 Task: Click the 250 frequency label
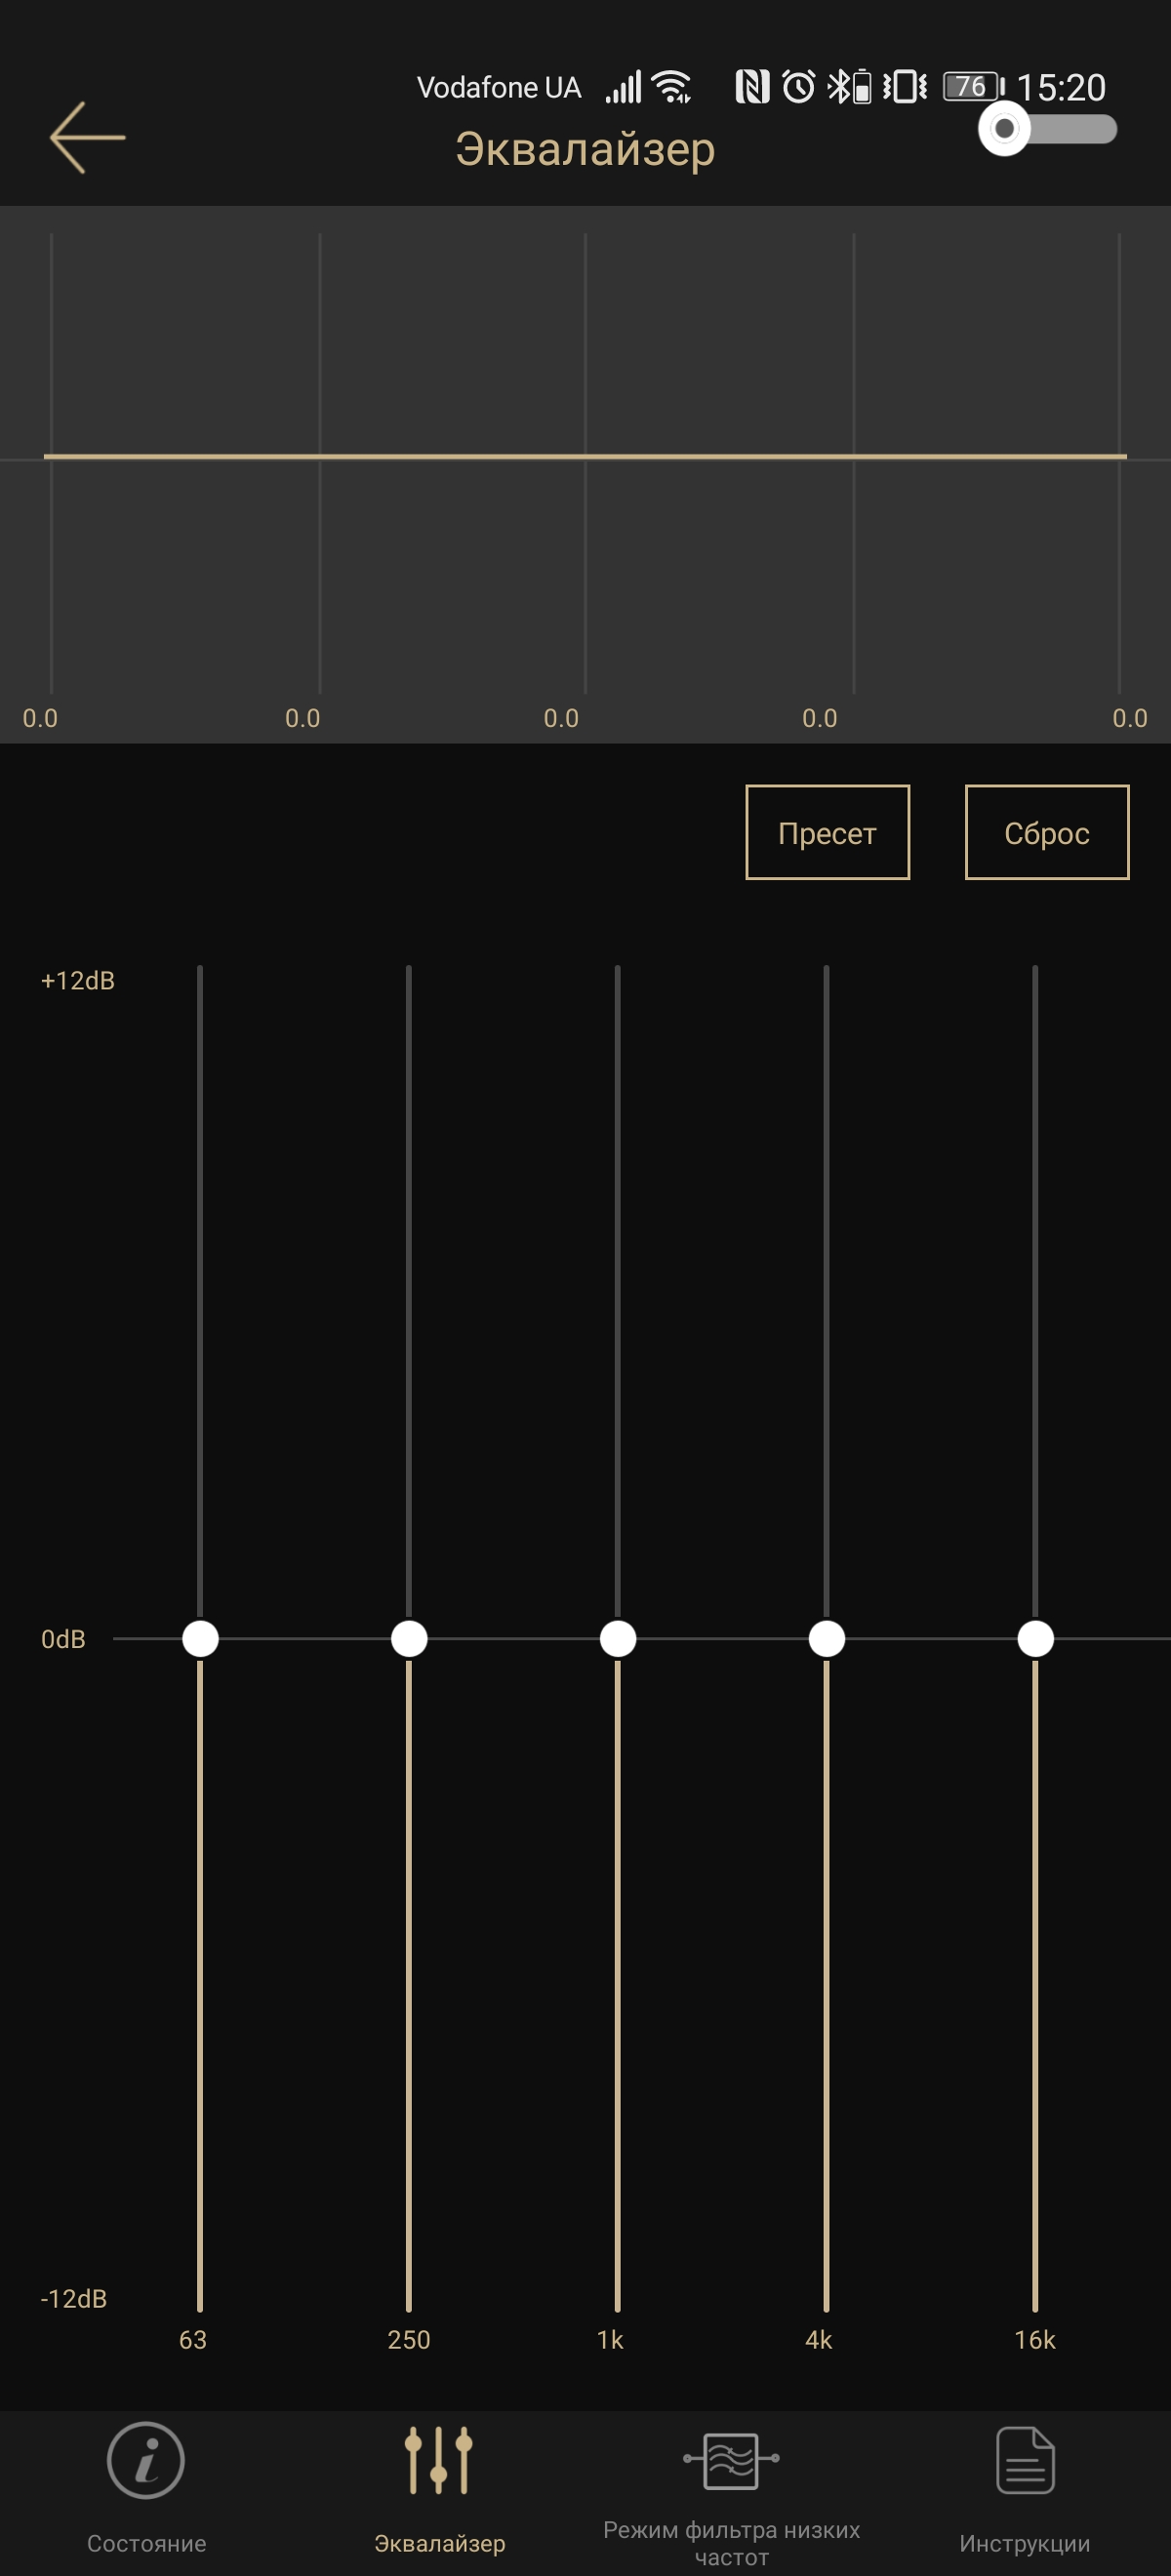pos(409,2339)
